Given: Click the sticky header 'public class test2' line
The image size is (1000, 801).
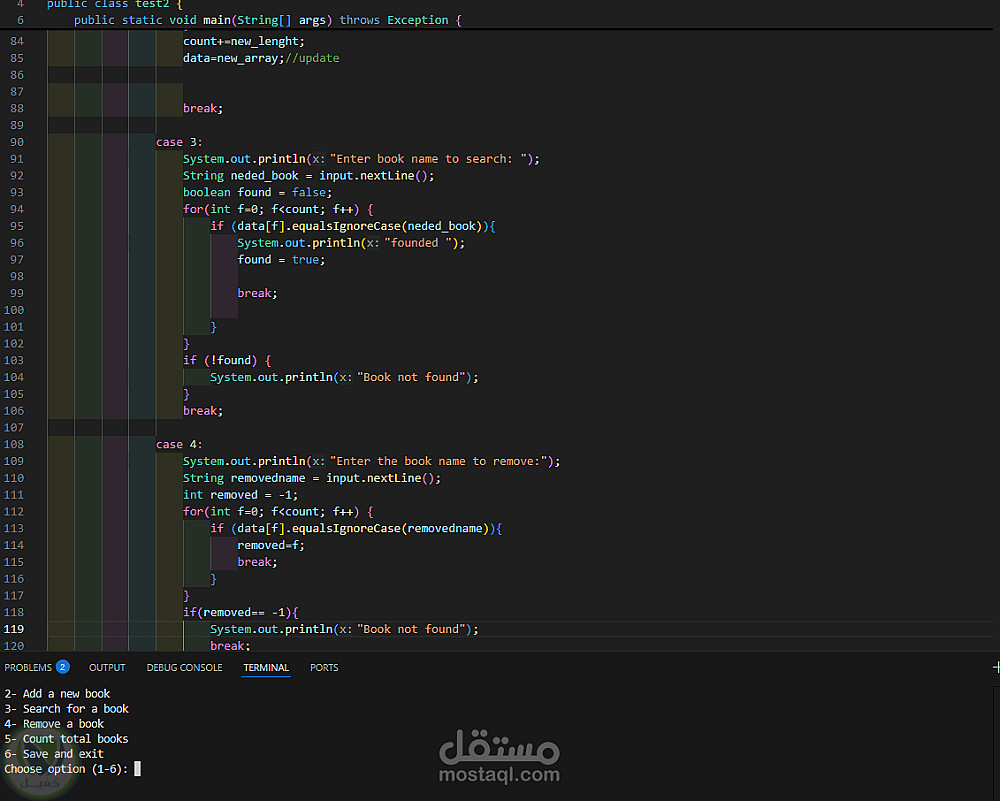Looking at the screenshot, I should 115,4.
